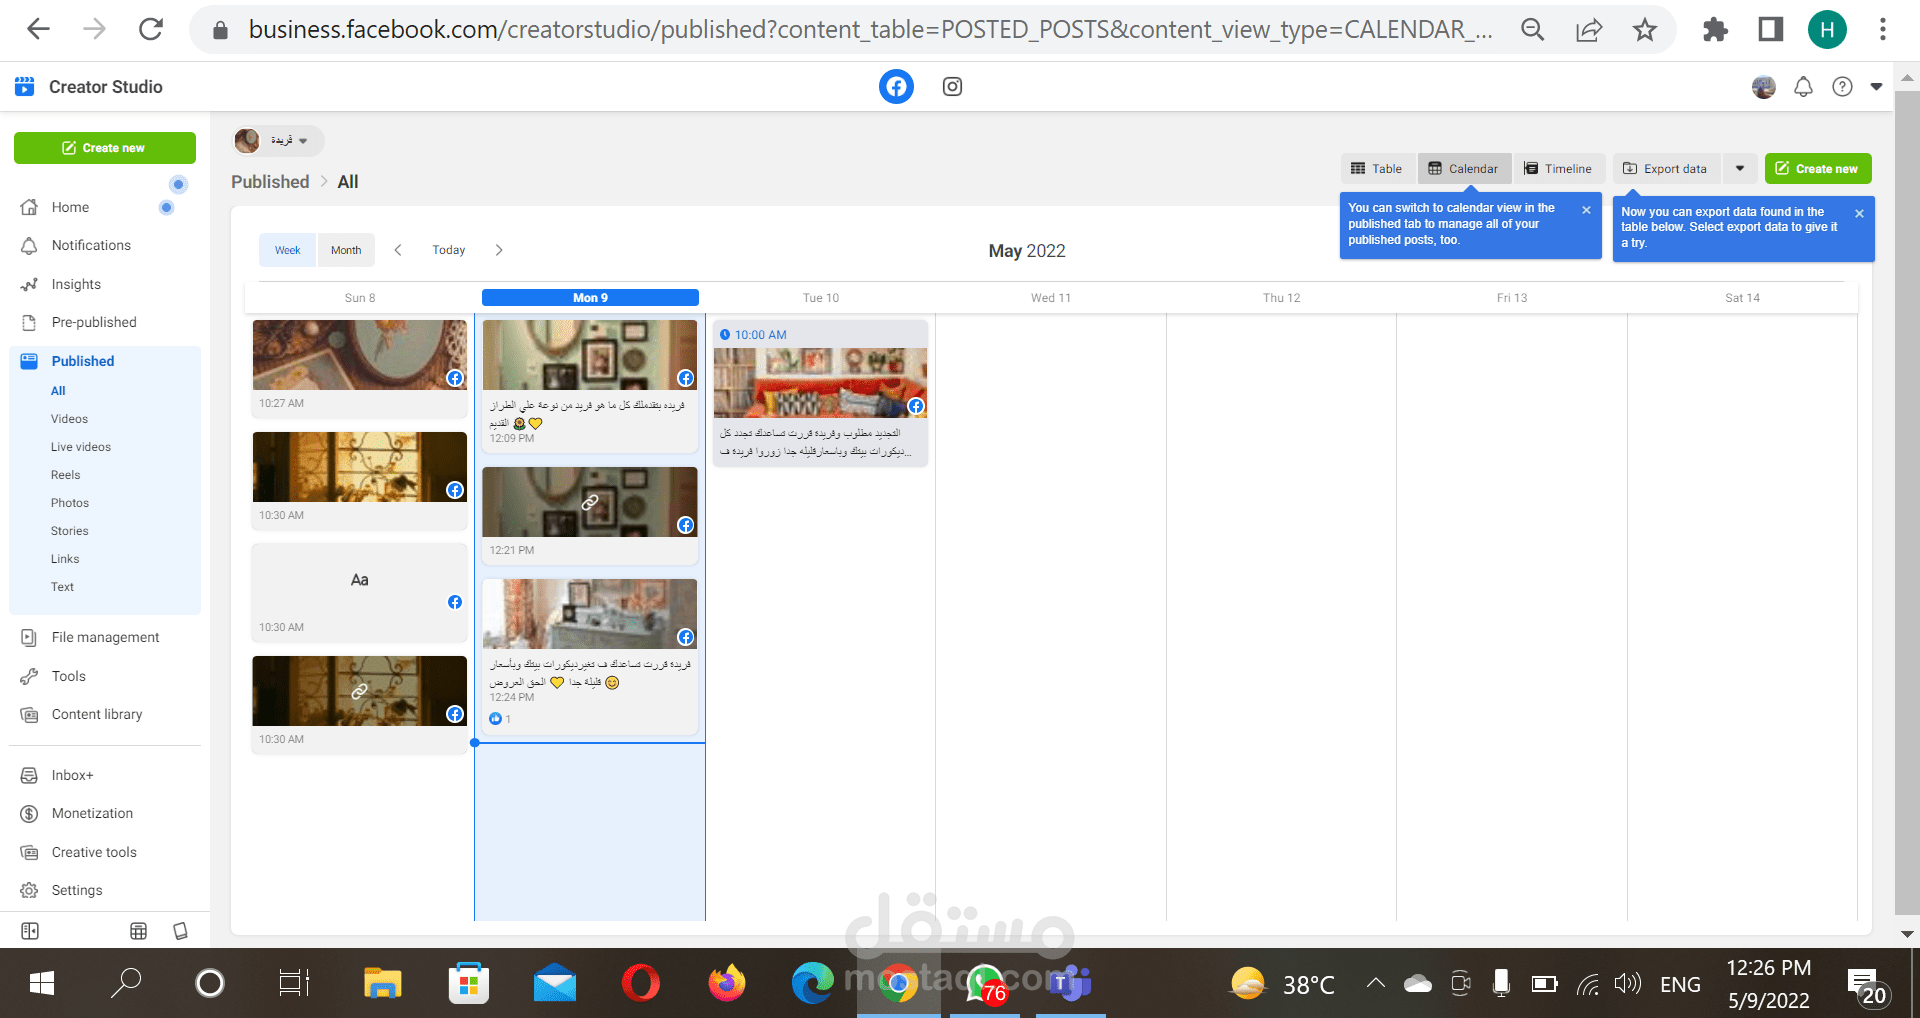Switch to Calendar view

(x=1464, y=169)
